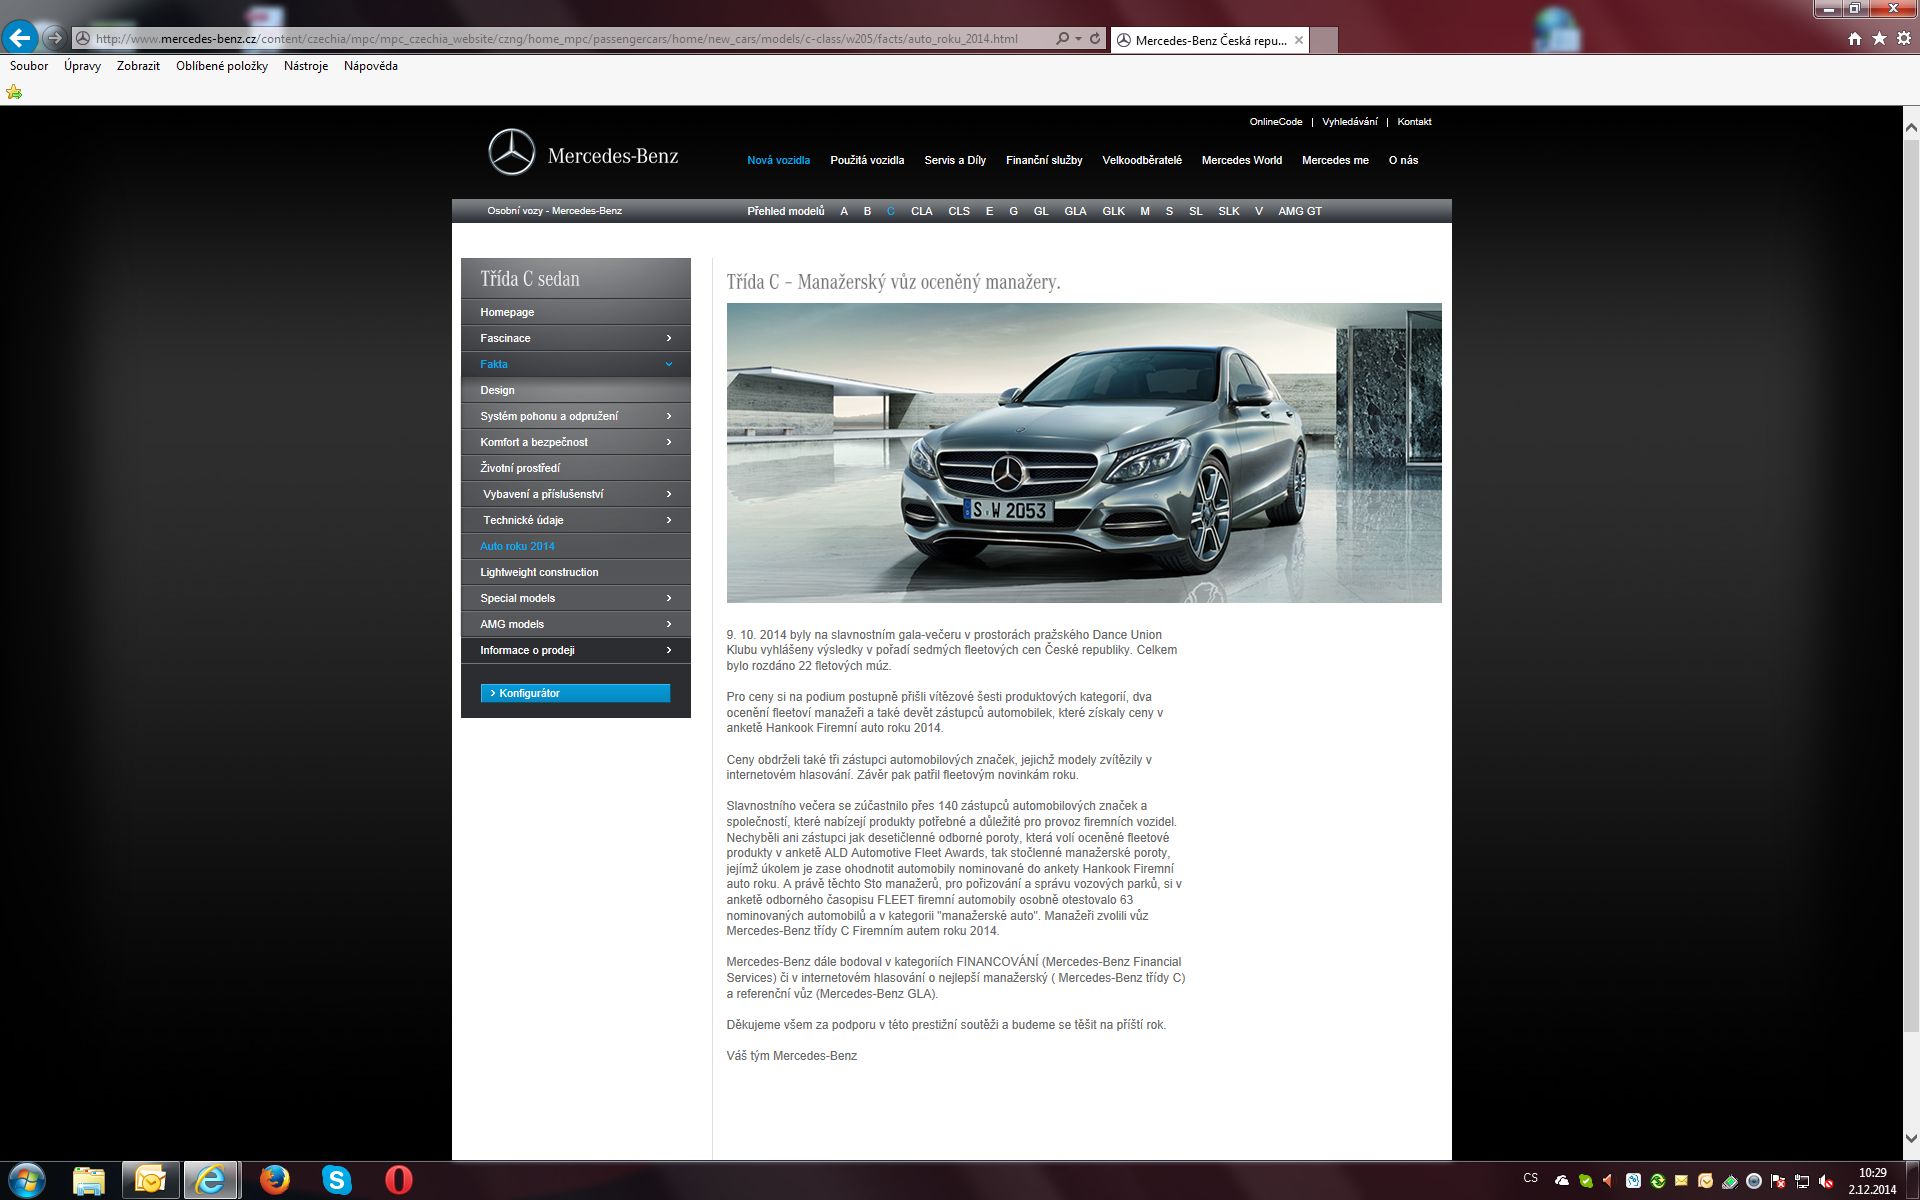The height and width of the screenshot is (1200, 1920).
Task: Open Servis a Díly navigation item
Action: [x=955, y=160]
